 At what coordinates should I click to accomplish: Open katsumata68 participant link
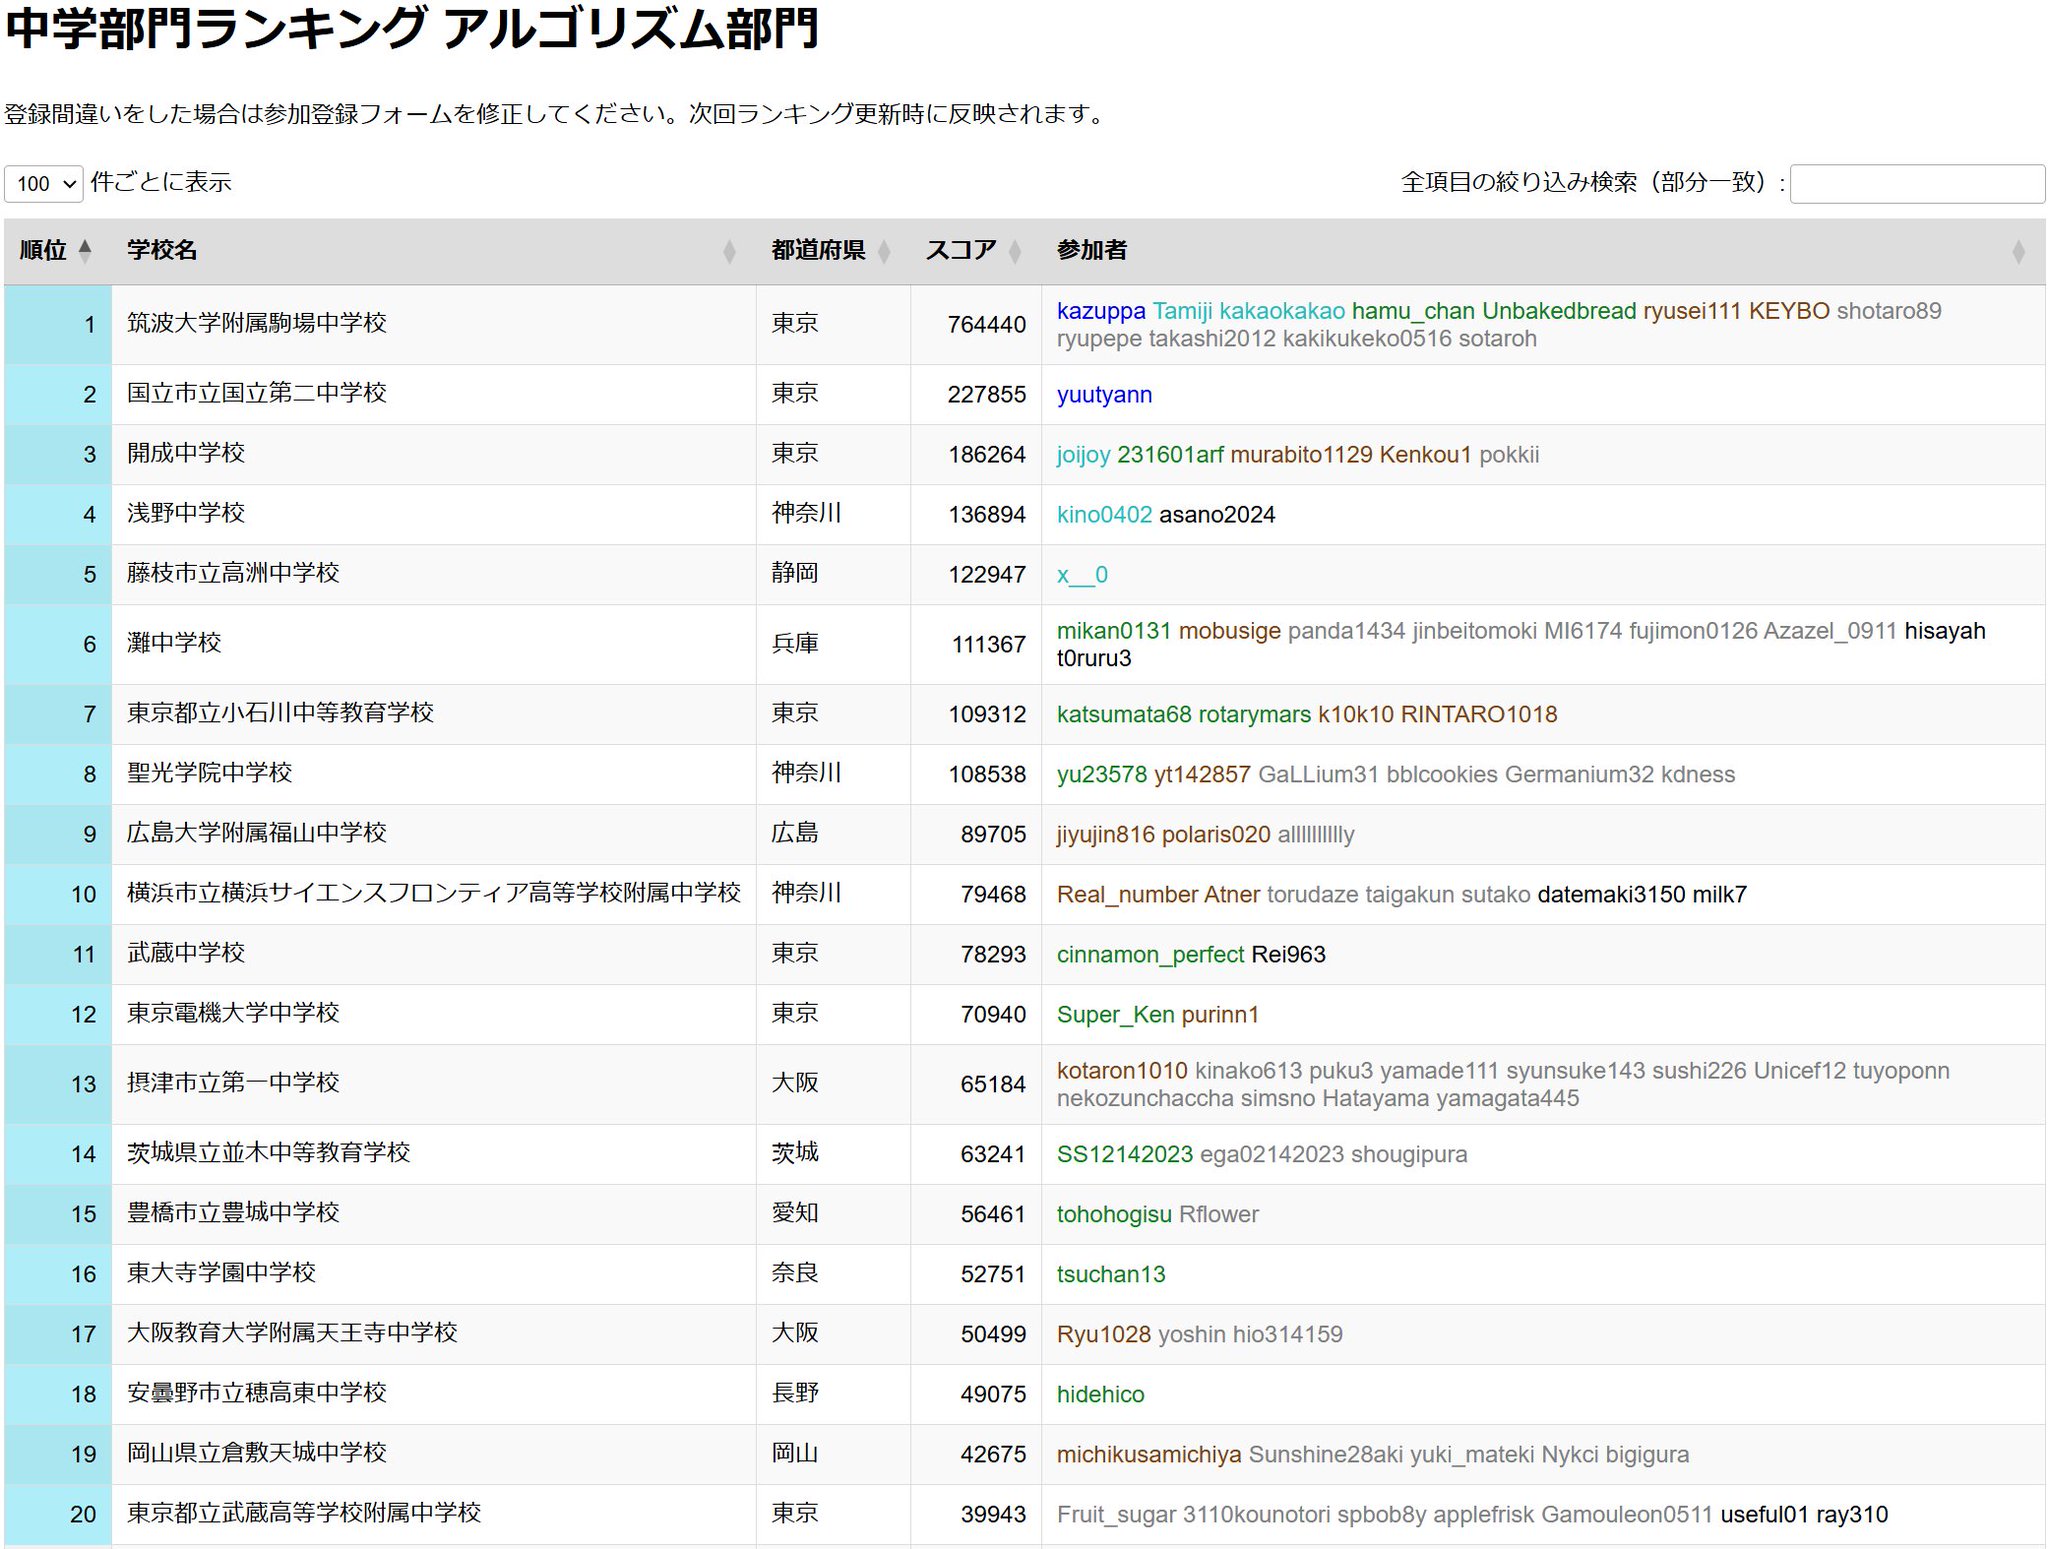coord(1124,715)
